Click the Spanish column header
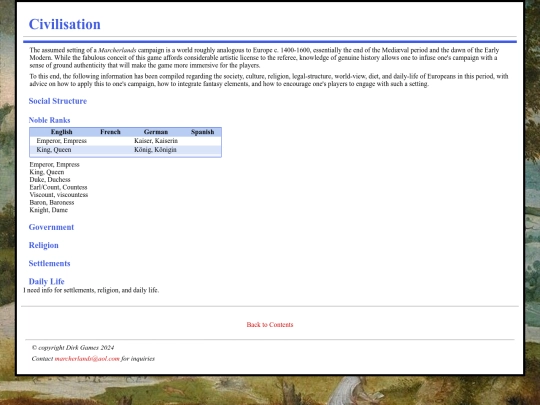Image resolution: width=540 pixels, height=405 pixels. point(202,132)
